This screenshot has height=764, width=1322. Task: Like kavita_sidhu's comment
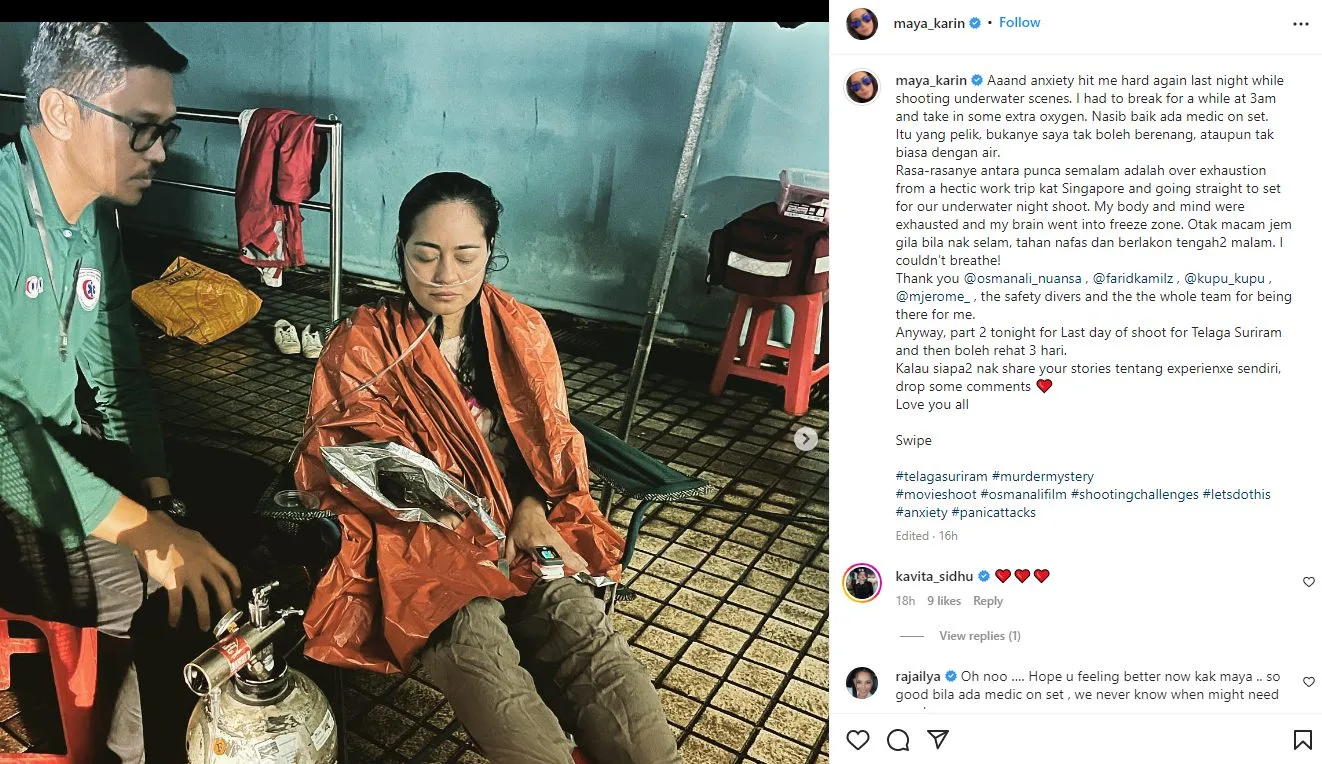click(1308, 582)
